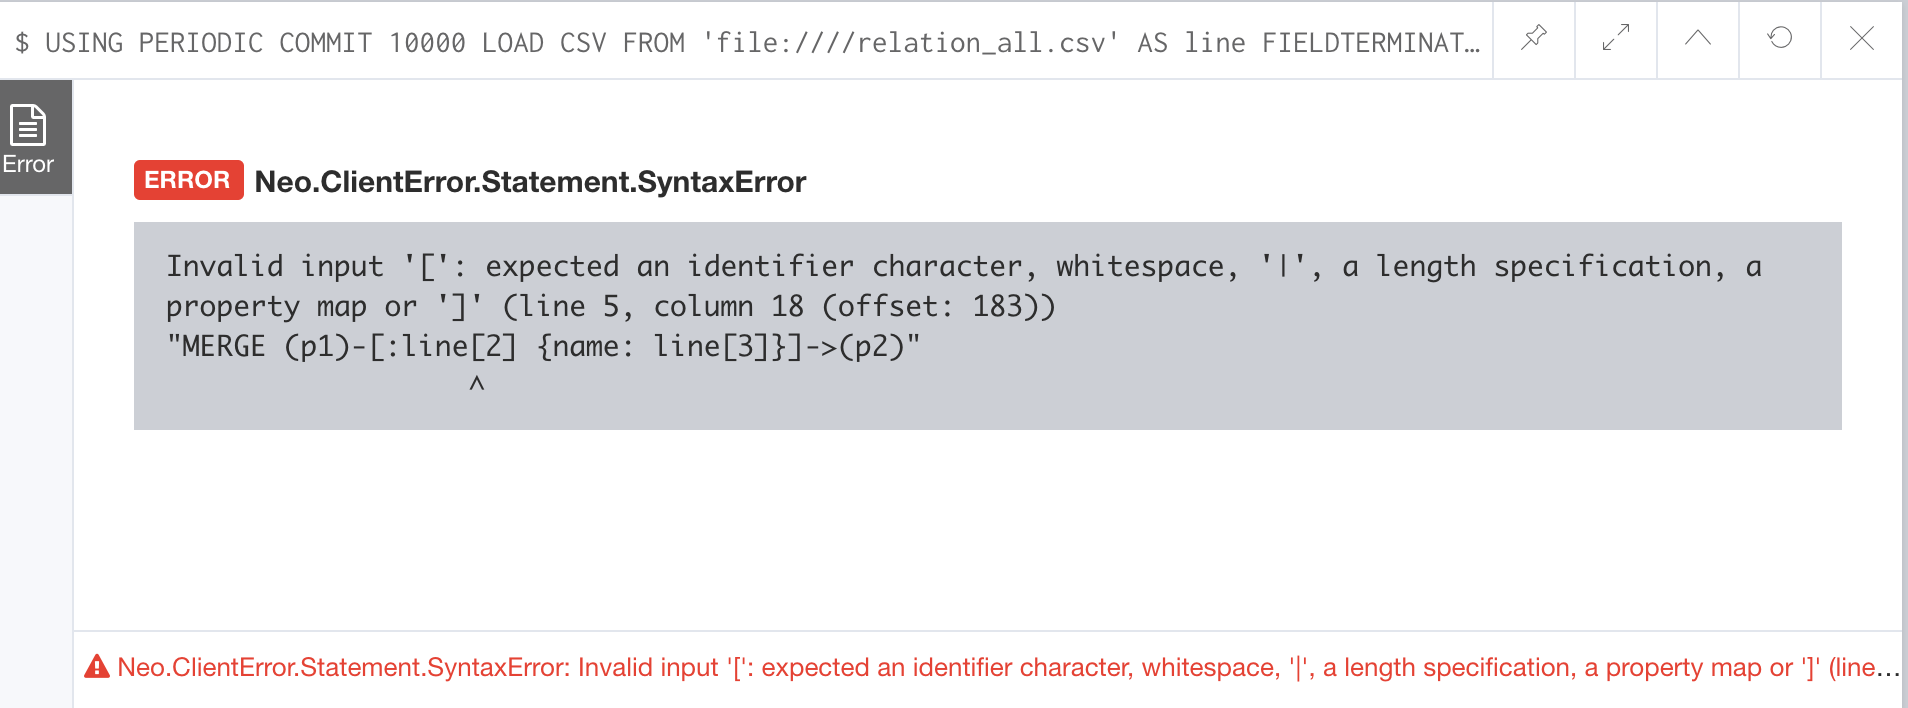Image resolution: width=1908 pixels, height=708 pixels.
Task: Expand the frame to fullscreen
Action: tap(1615, 39)
